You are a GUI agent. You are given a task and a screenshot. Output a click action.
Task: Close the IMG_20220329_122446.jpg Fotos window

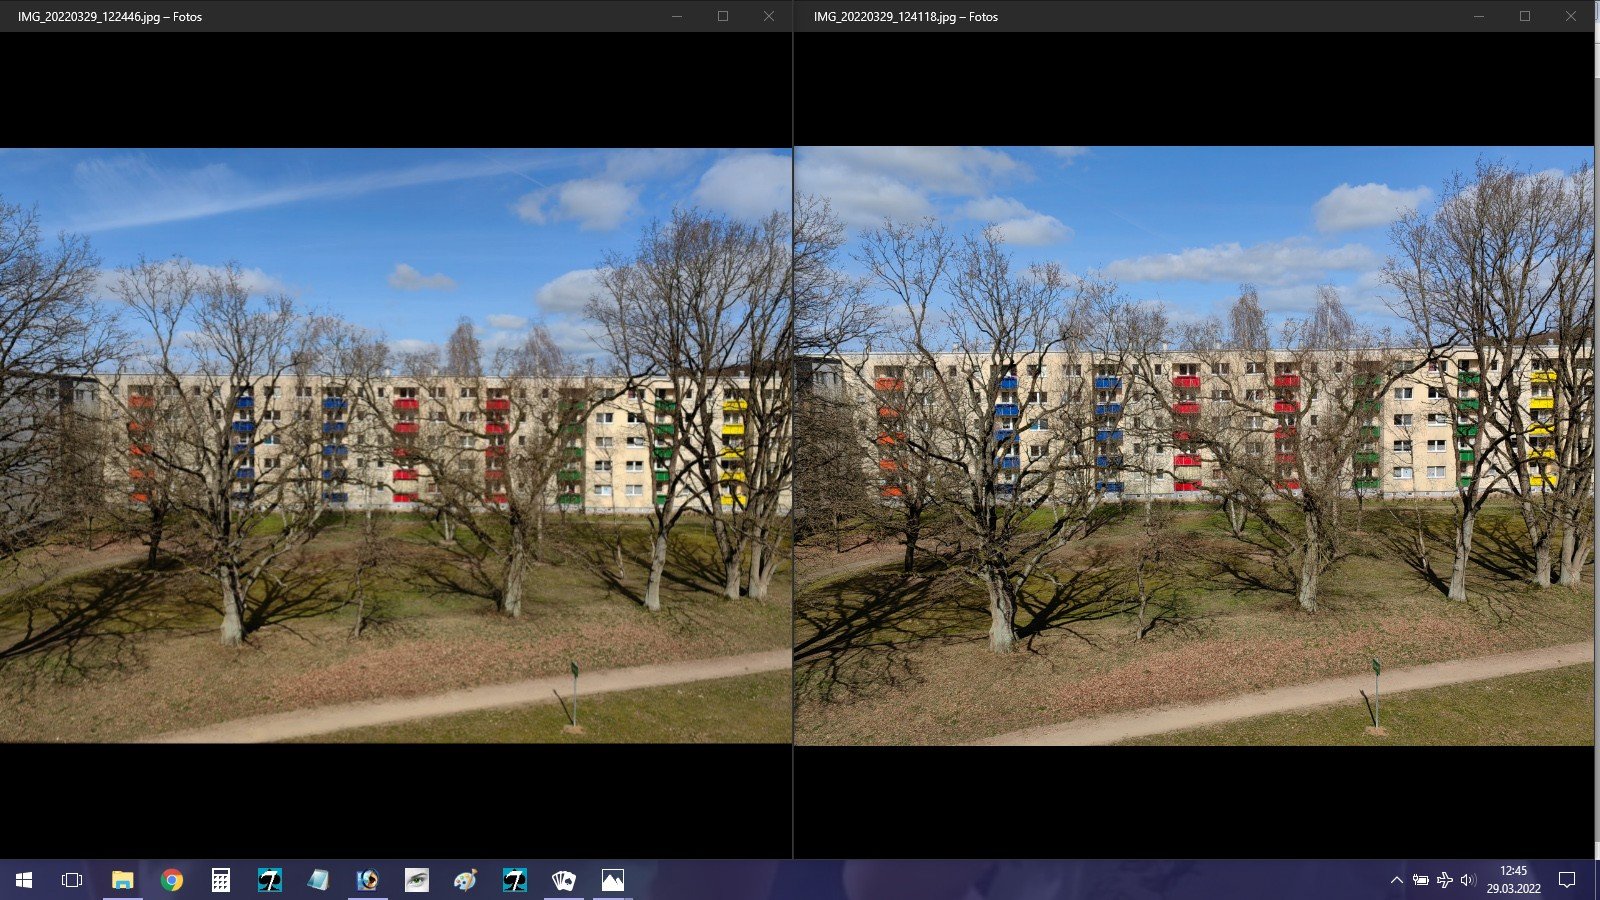769,16
